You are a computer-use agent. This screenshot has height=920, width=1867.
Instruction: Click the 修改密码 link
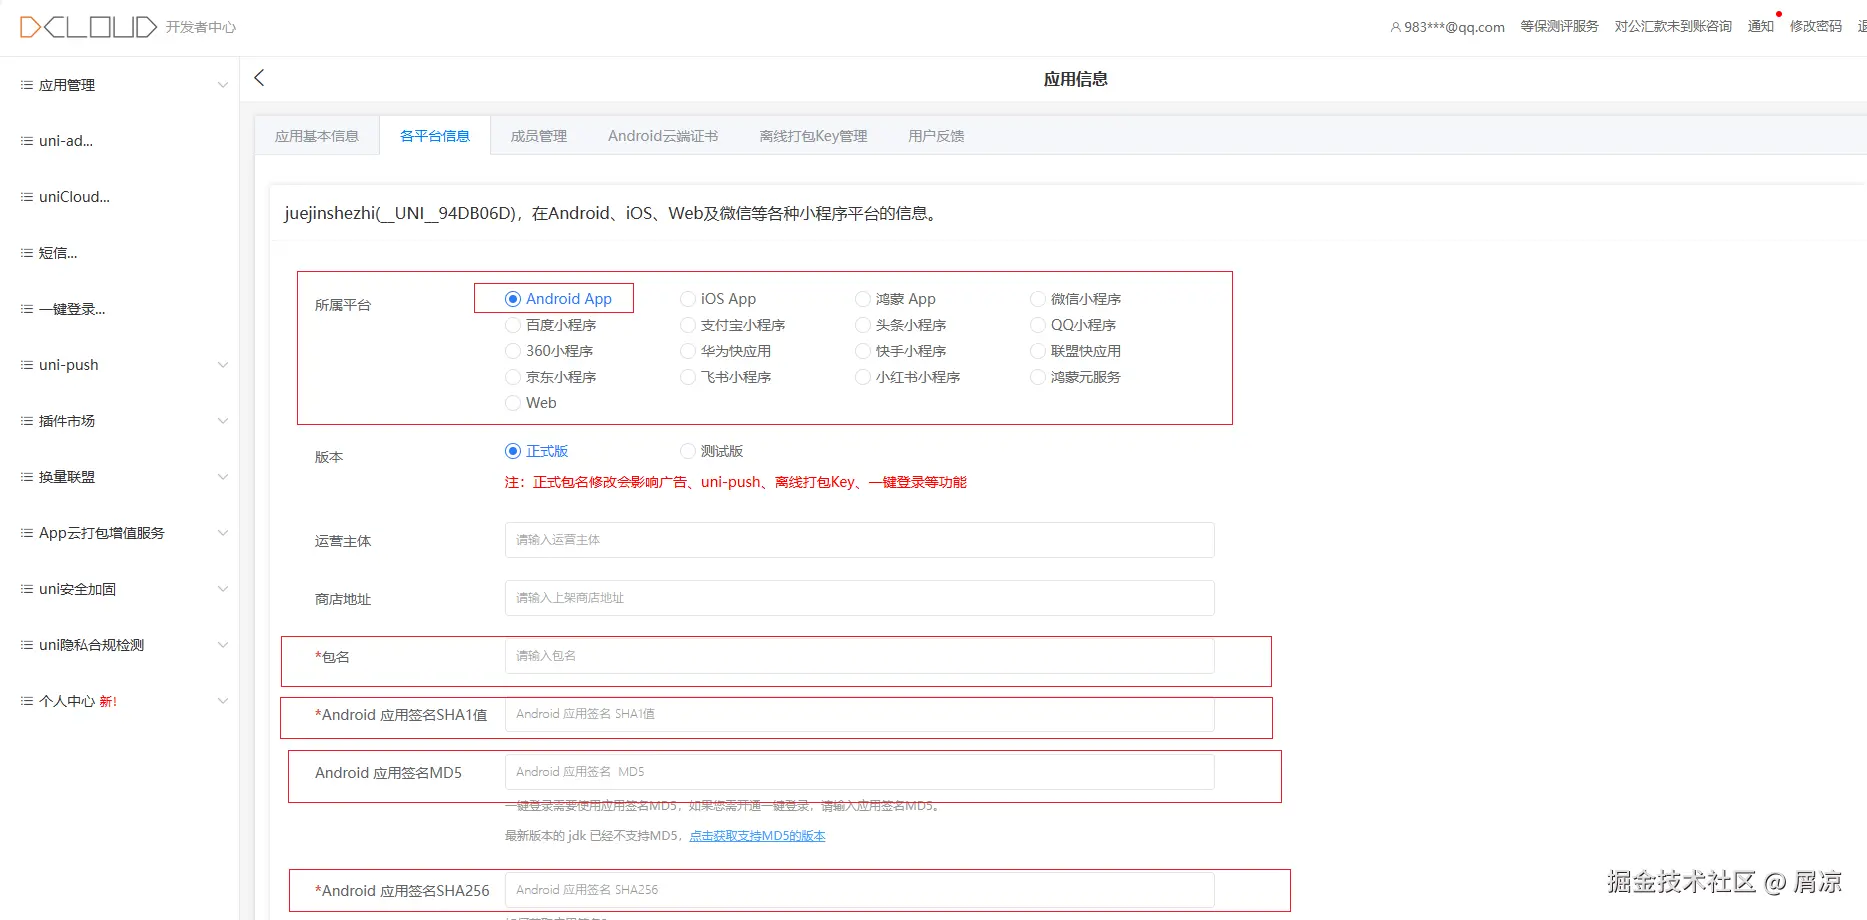click(1816, 27)
